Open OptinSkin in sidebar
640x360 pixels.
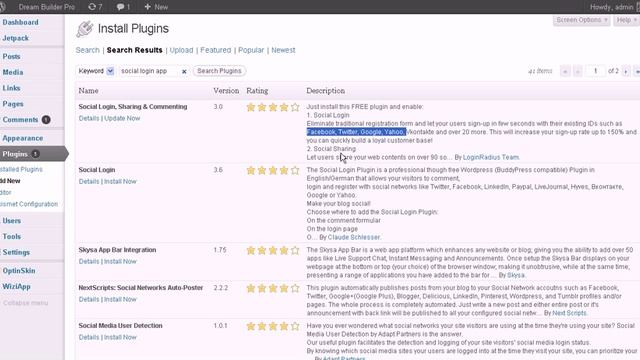[19, 271]
